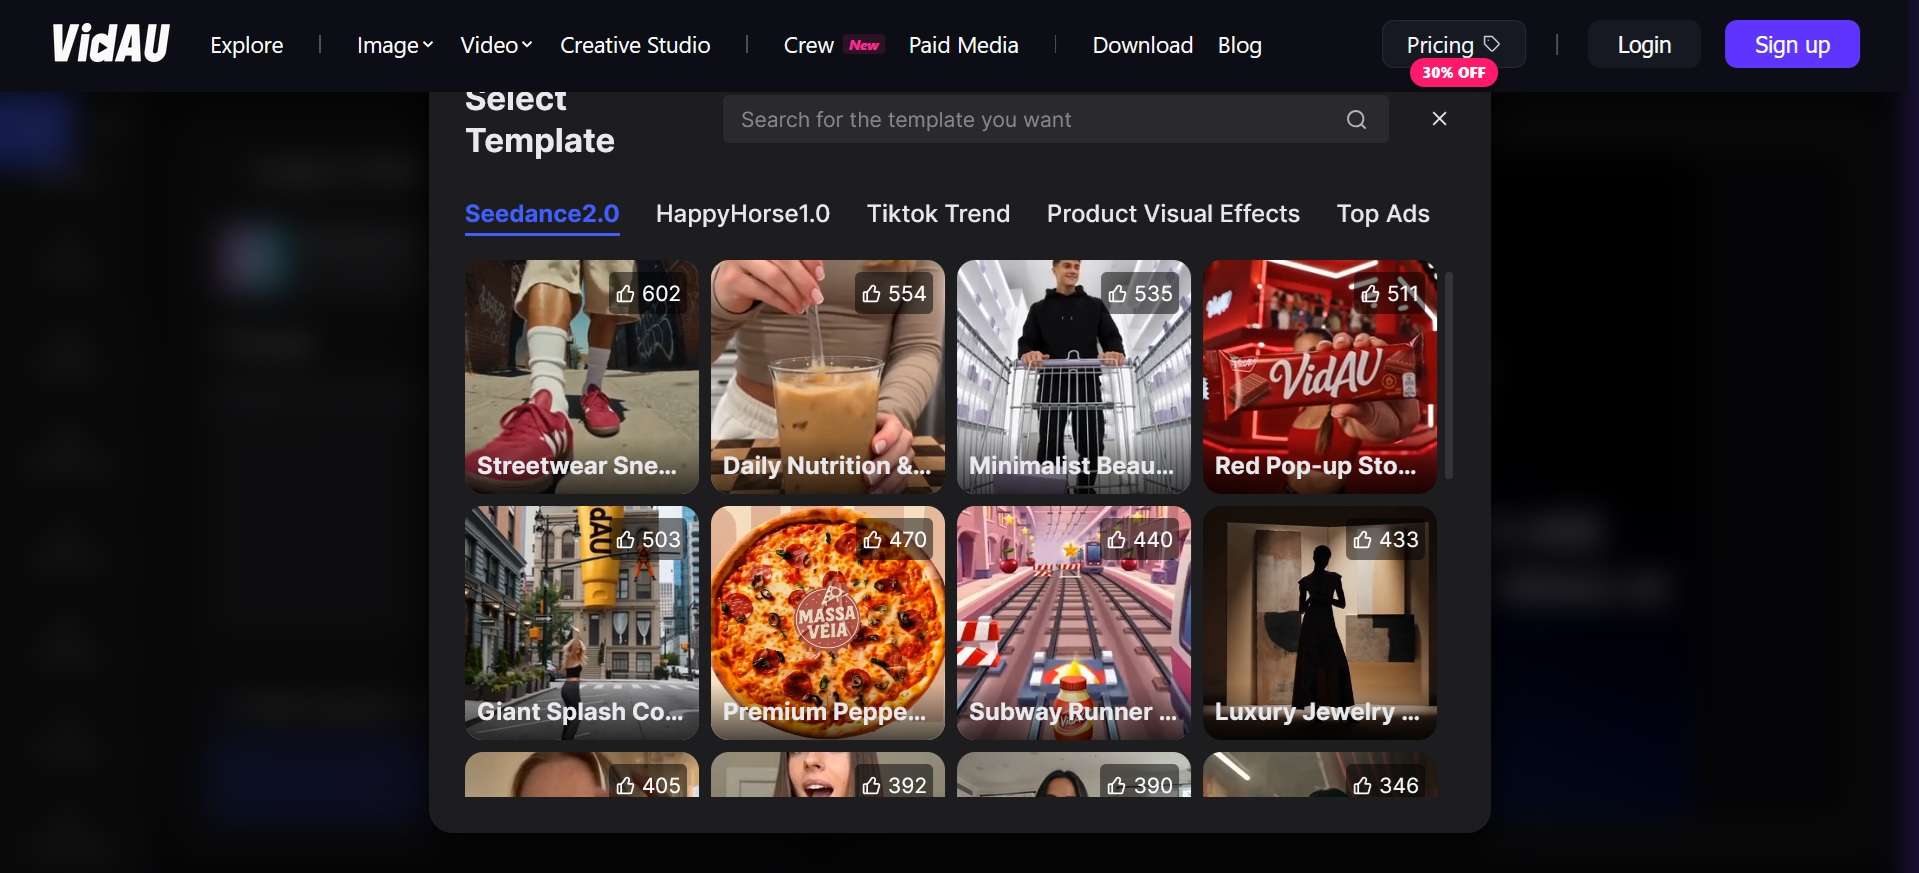Expand the Image dropdown menu
The image size is (1919, 873).
pos(395,45)
